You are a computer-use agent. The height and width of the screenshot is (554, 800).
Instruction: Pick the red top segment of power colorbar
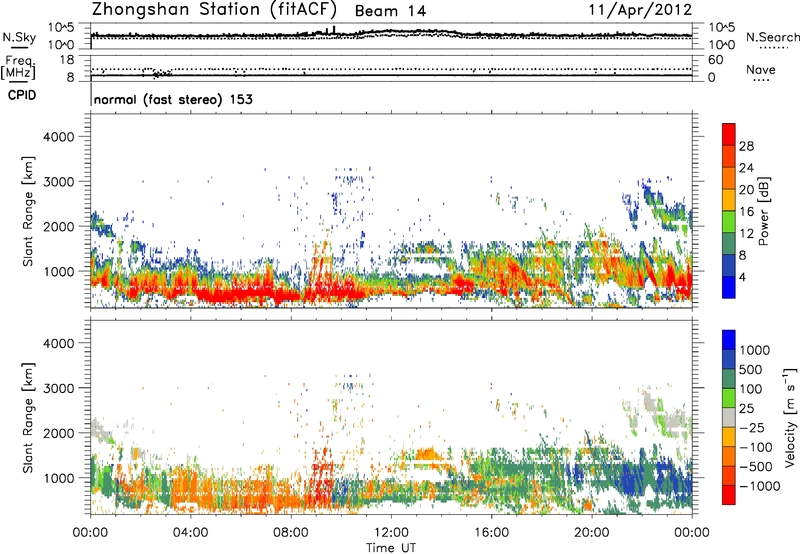tap(729, 135)
